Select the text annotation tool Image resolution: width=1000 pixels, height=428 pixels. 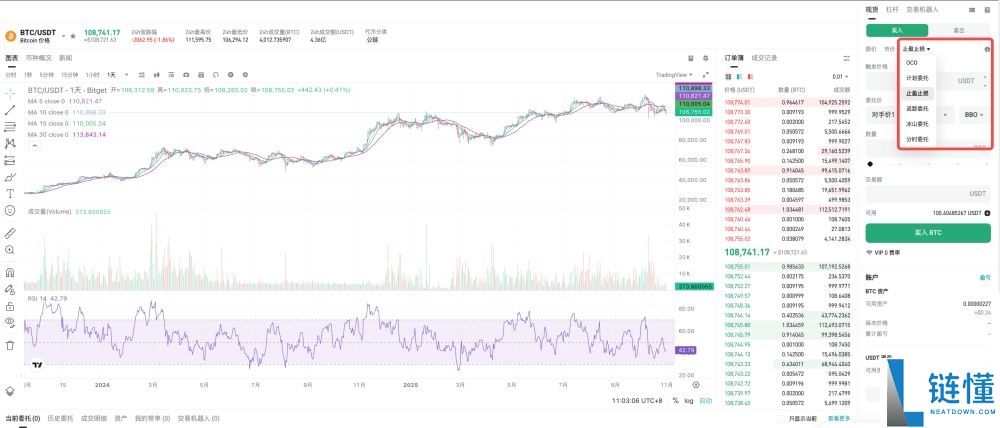coord(10,193)
